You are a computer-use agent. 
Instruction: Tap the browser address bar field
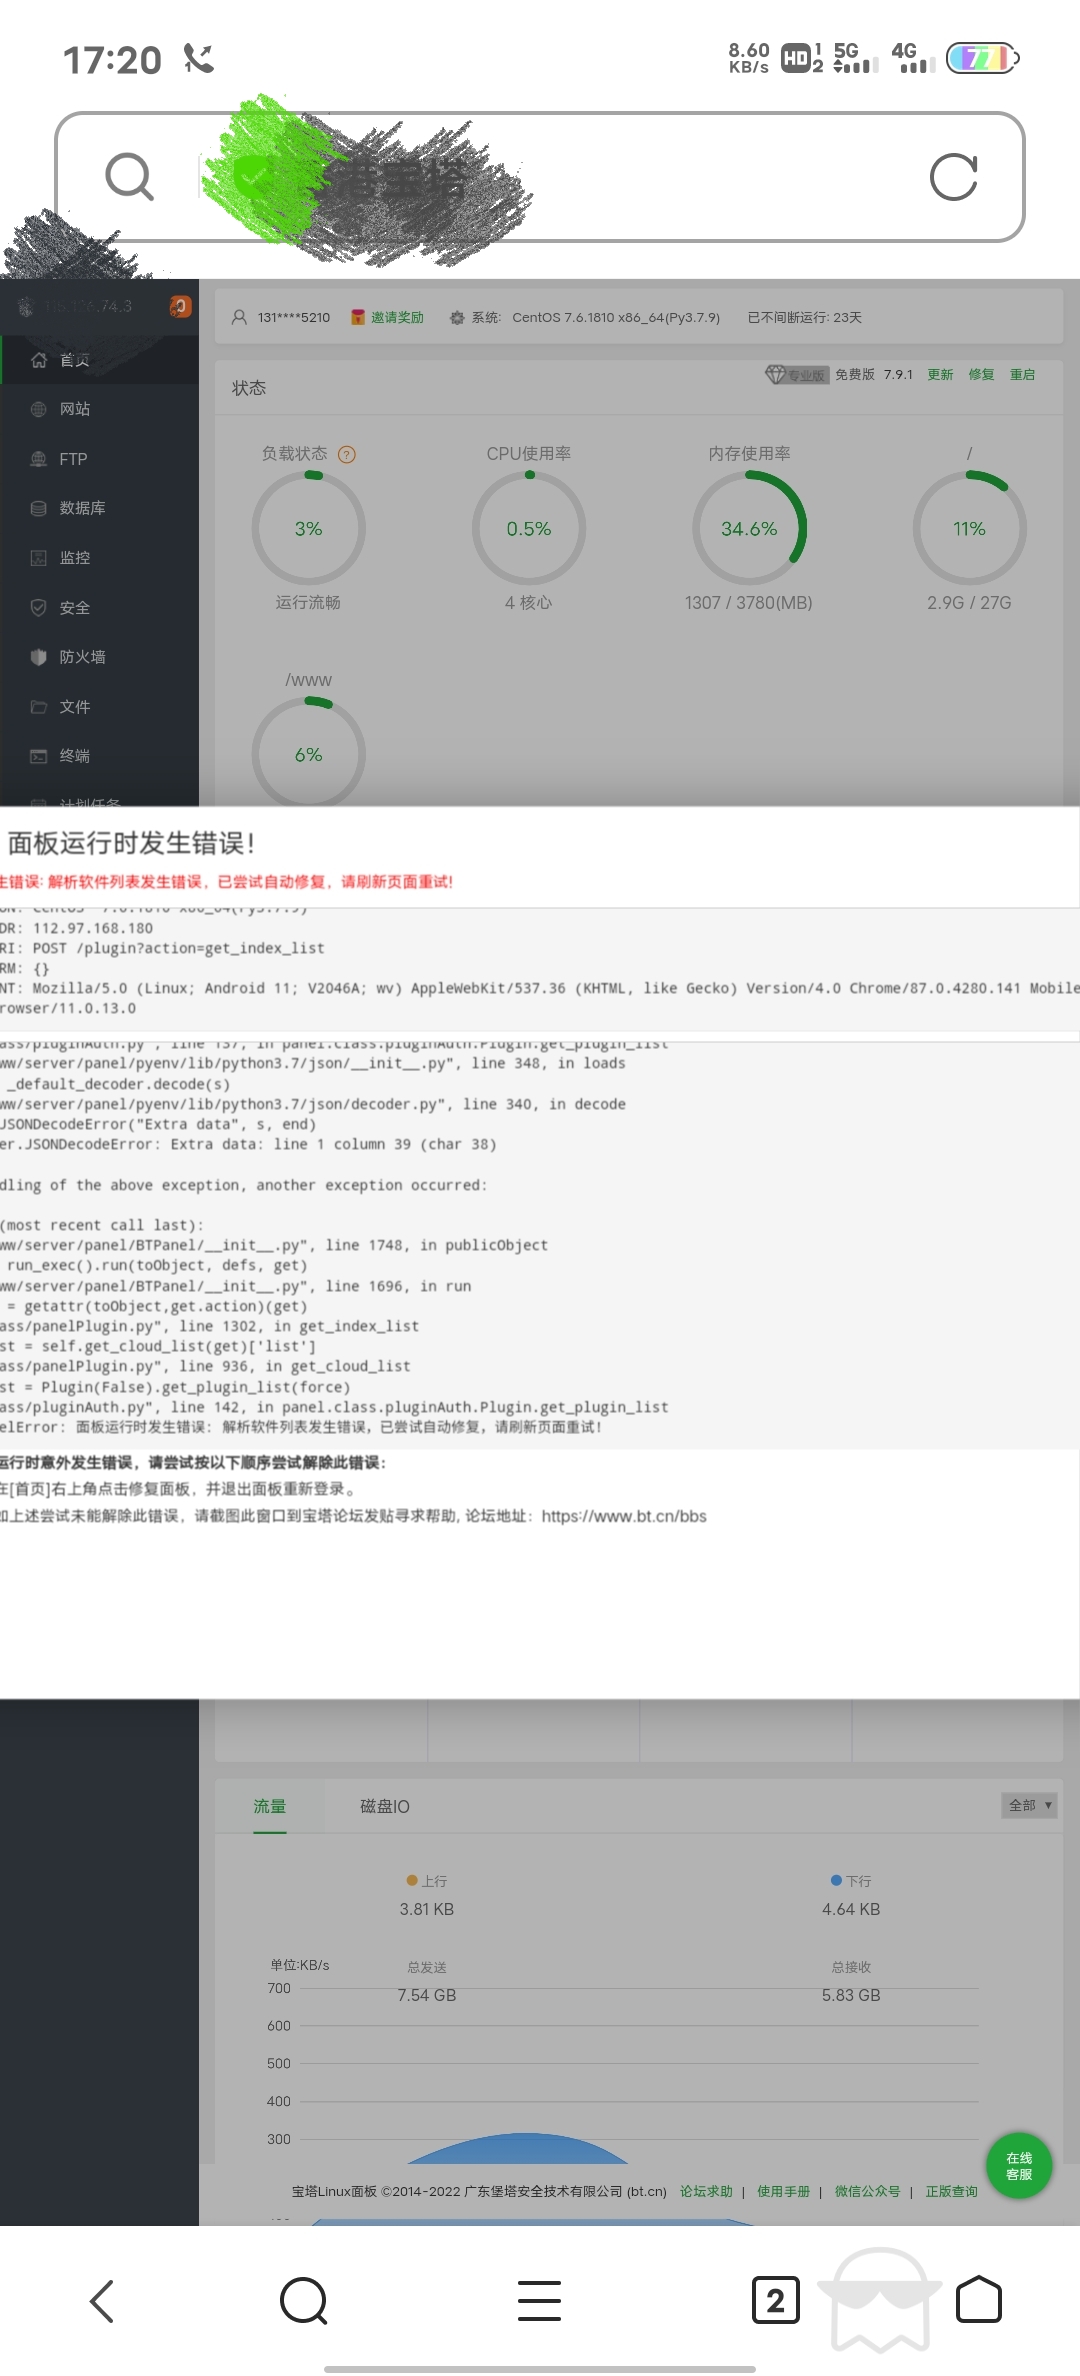(x=540, y=177)
